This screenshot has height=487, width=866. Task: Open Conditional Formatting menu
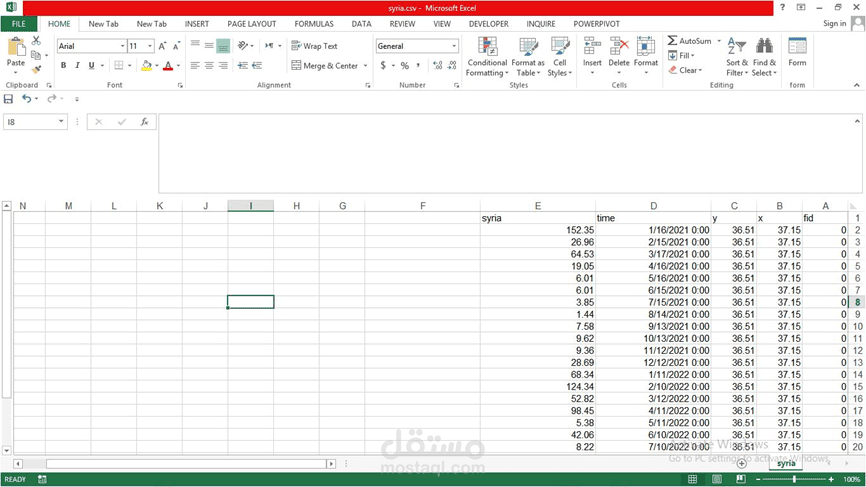coord(487,57)
